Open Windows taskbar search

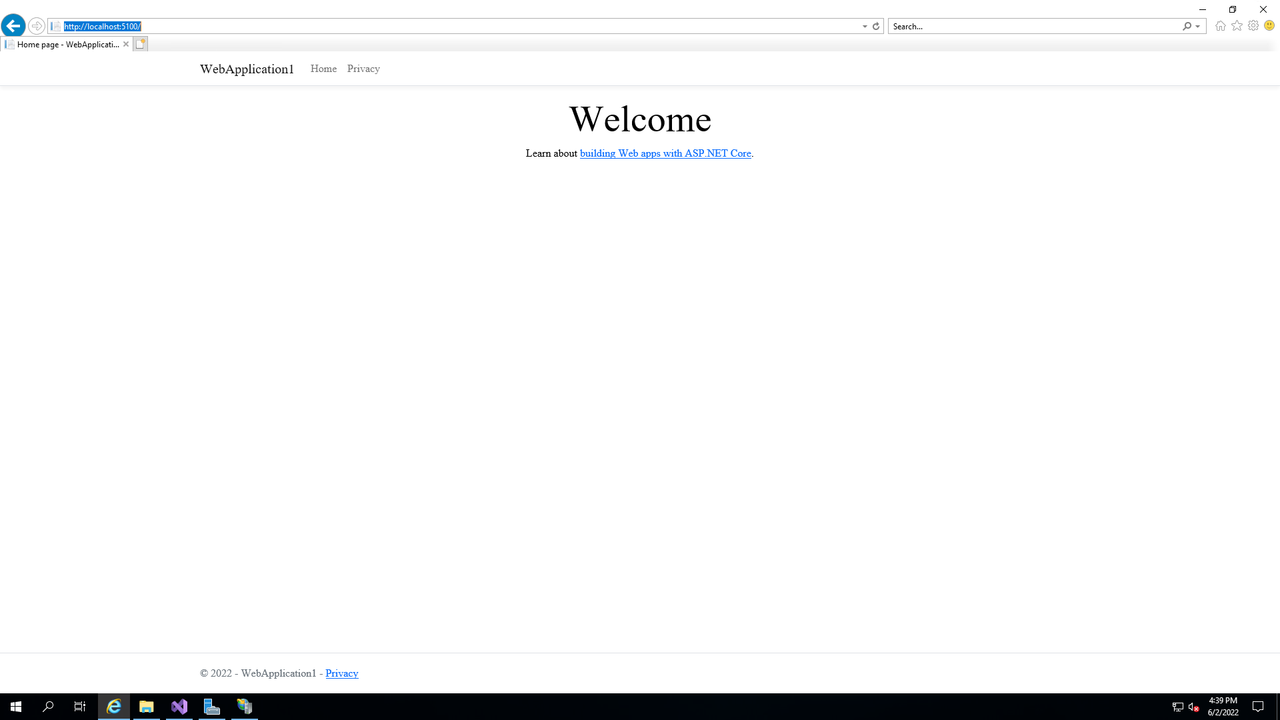[48, 707]
